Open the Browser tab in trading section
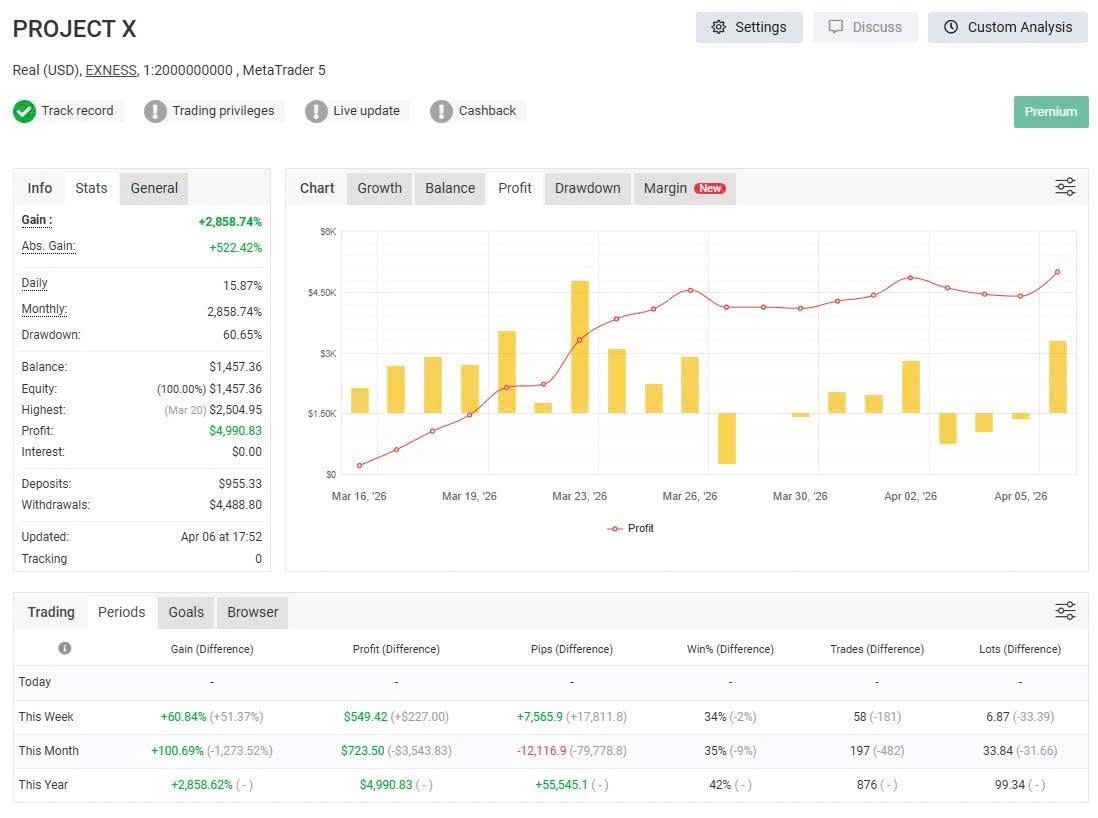1098x818 pixels. pos(252,612)
